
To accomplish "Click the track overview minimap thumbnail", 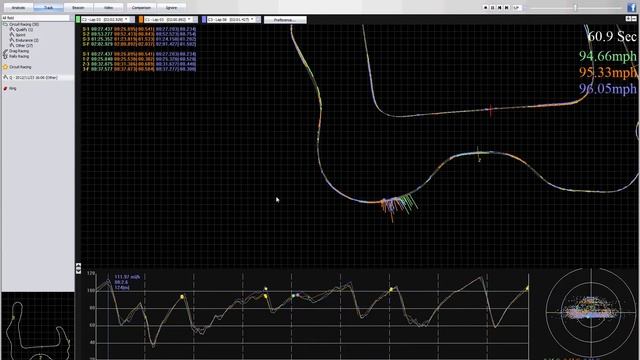I will [x=38, y=326].
